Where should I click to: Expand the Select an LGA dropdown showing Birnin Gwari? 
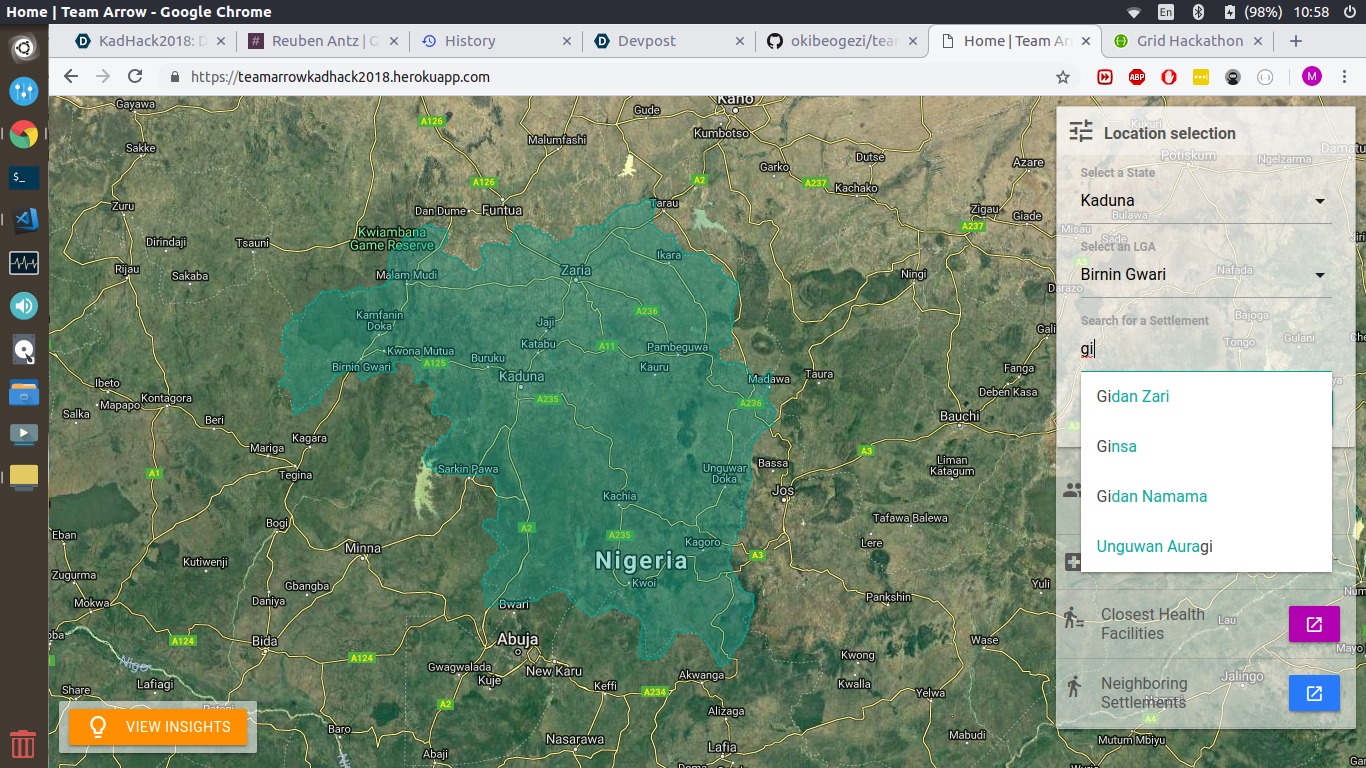1205,274
